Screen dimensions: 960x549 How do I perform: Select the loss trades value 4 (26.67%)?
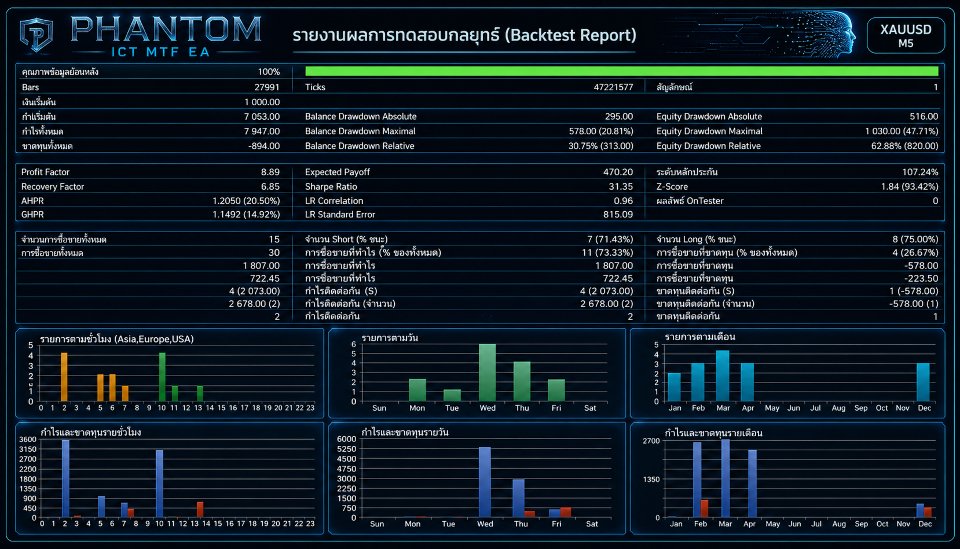tap(915, 252)
